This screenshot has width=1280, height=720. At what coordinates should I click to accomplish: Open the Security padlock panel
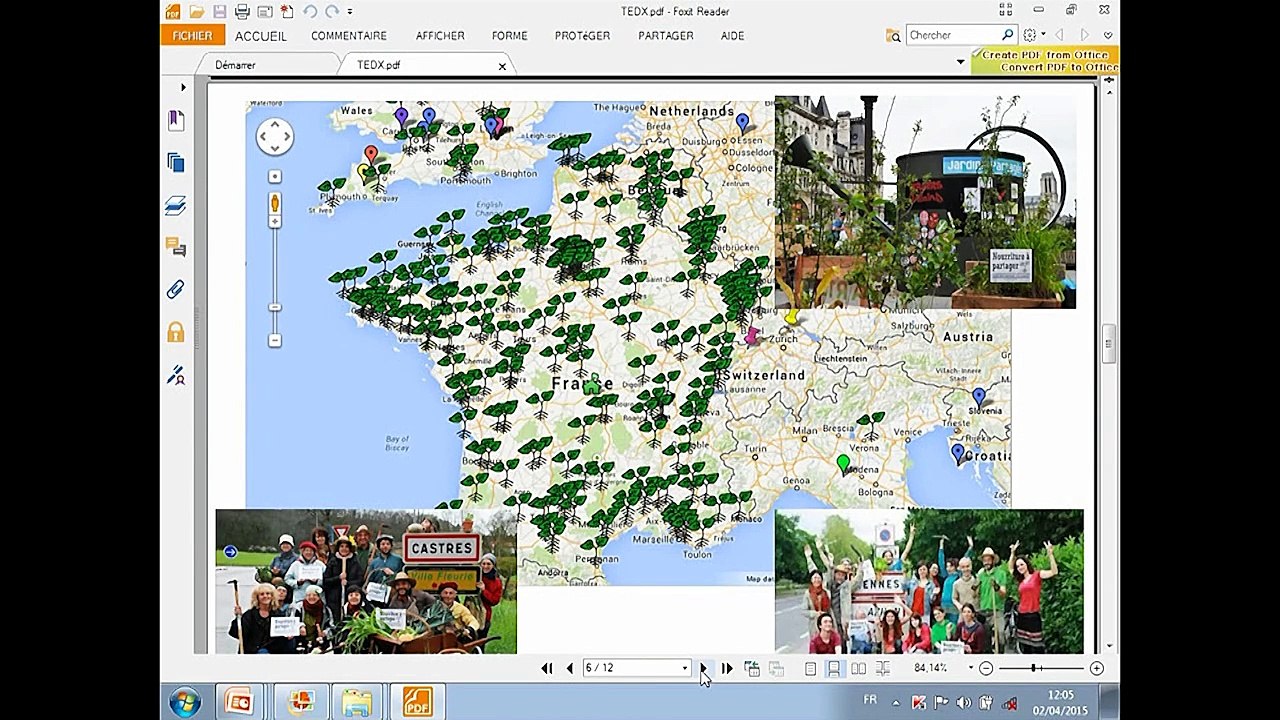(x=176, y=332)
